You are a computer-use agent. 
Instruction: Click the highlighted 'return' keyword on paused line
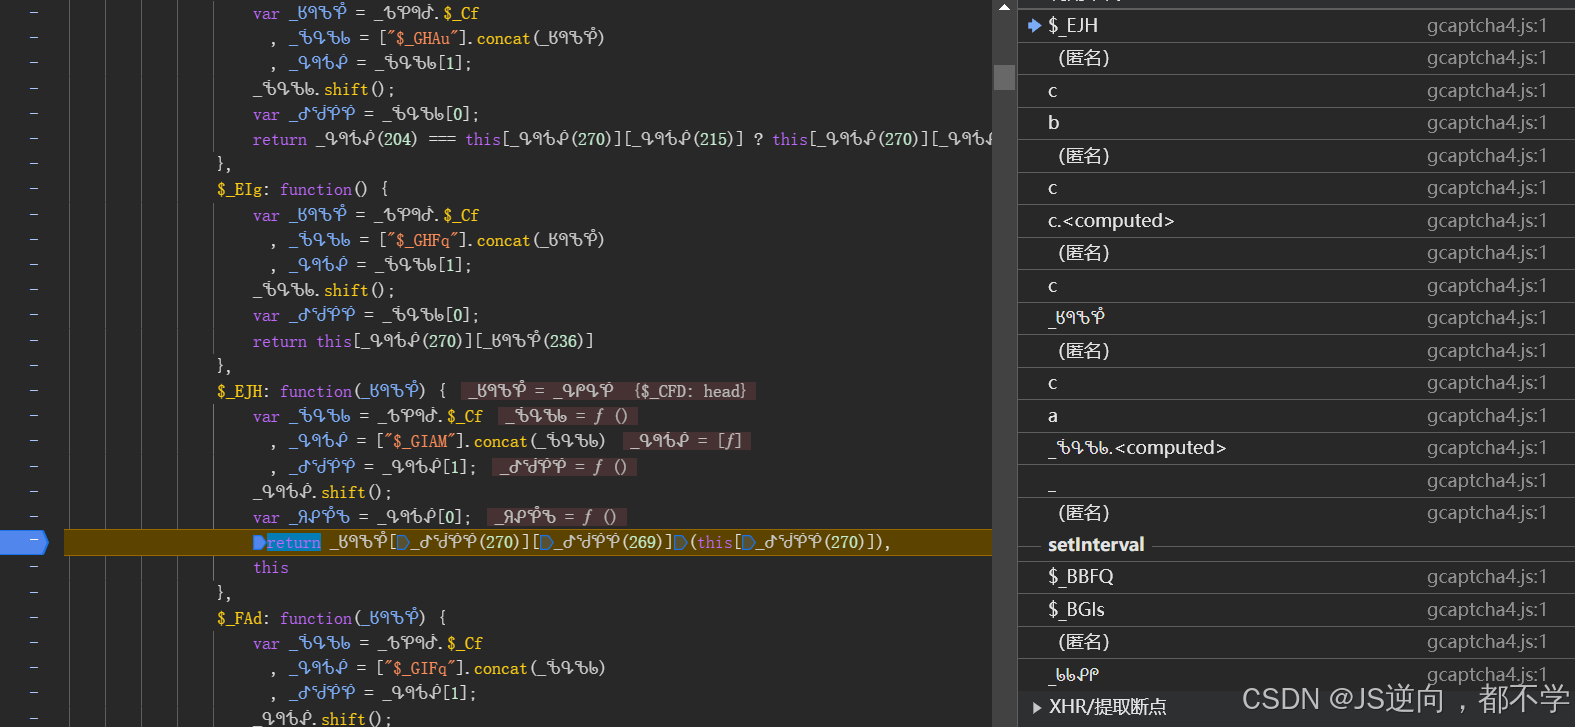294,542
